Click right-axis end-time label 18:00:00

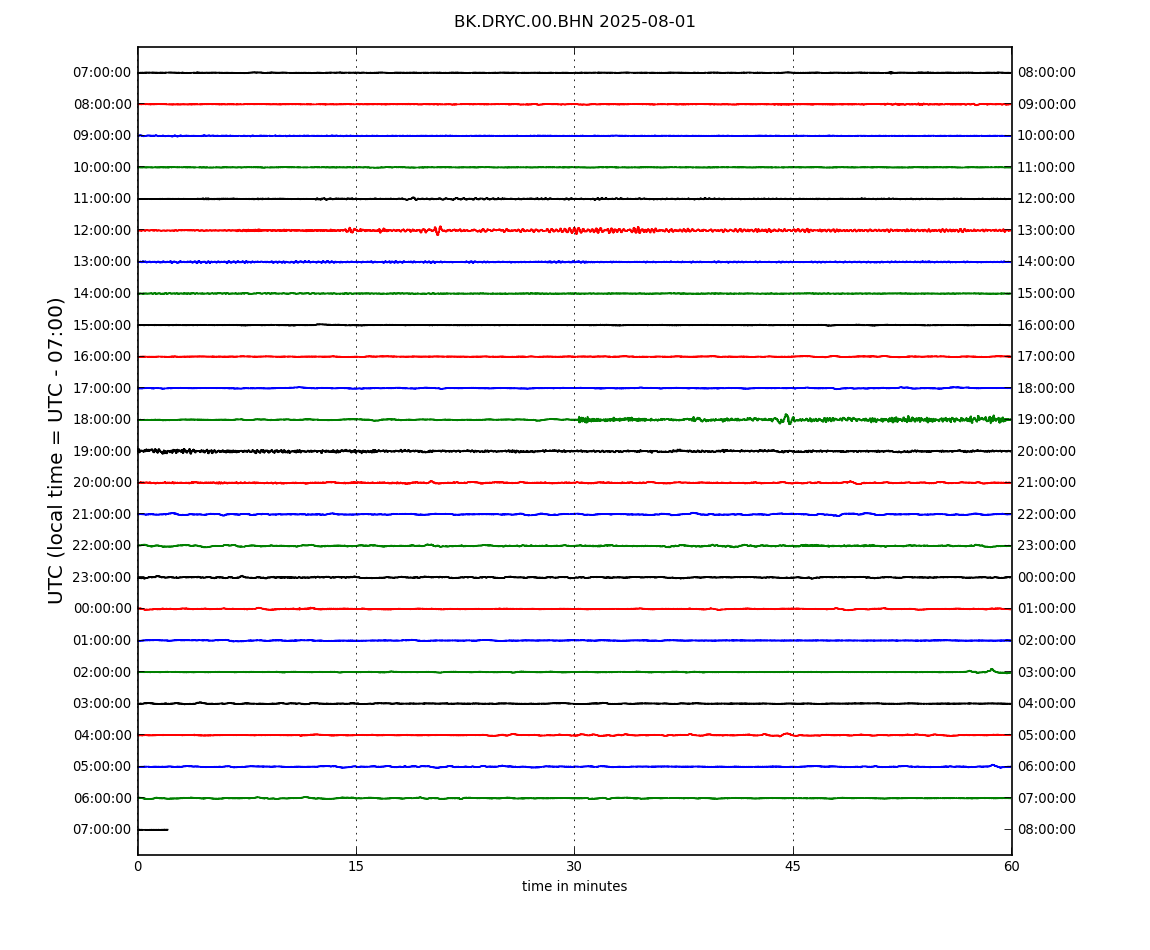click(1047, 388)
